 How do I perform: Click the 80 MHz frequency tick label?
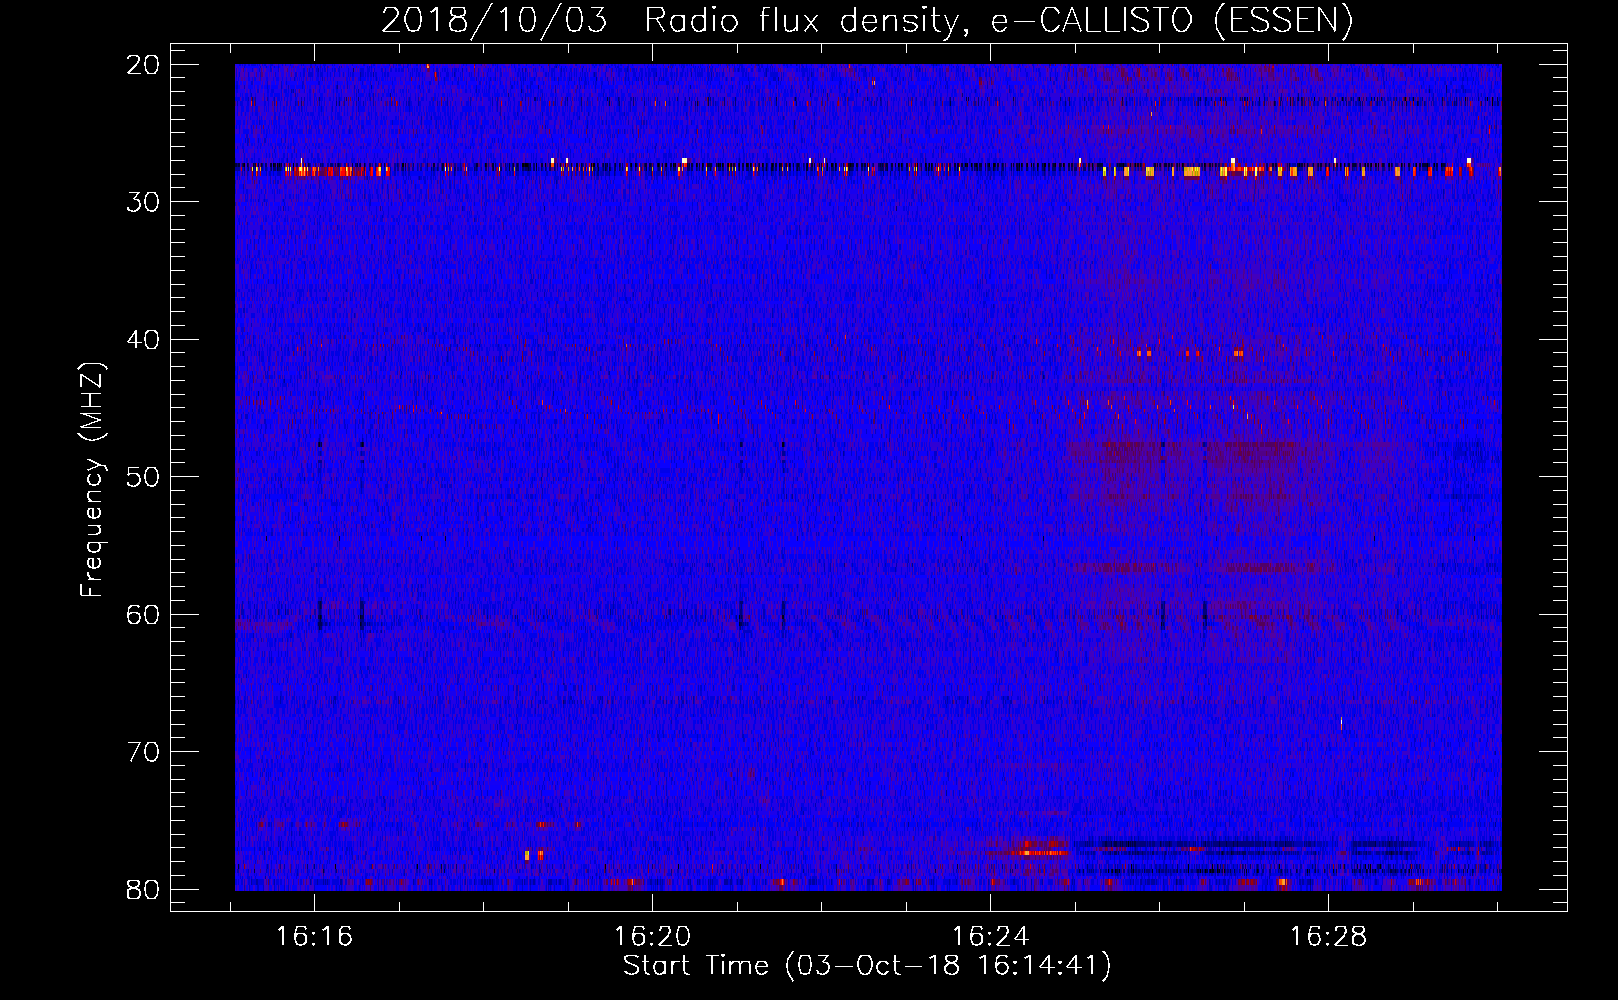(x=143, y=890)
